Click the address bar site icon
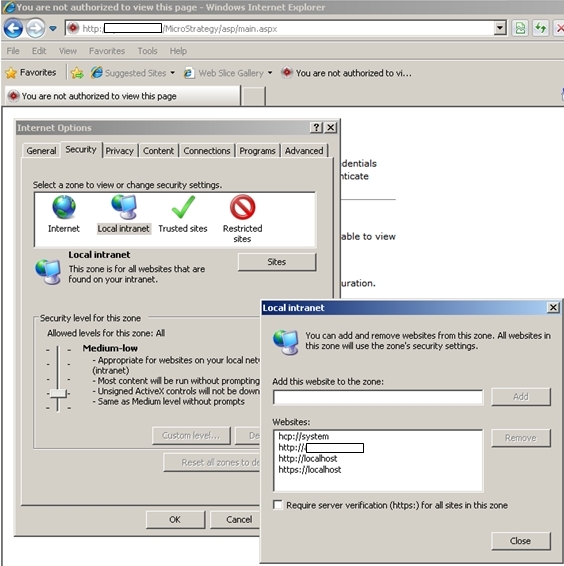Screen dimensions: 564x566 tap(73, 28)
